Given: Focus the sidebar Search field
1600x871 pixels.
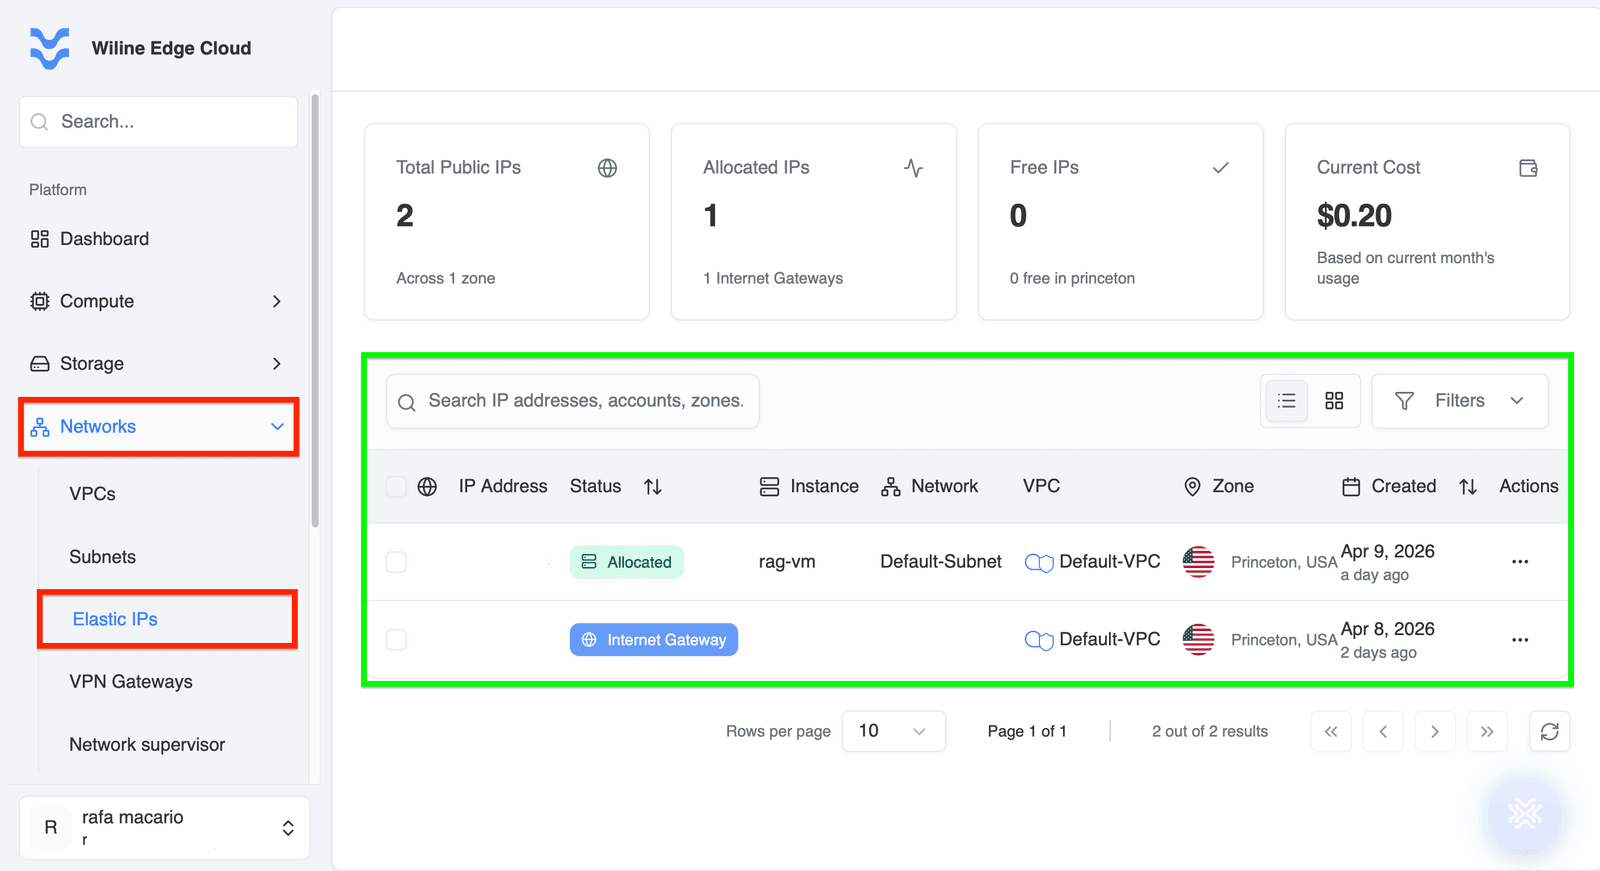Looking at the screenshot, I should pos(158,122).
